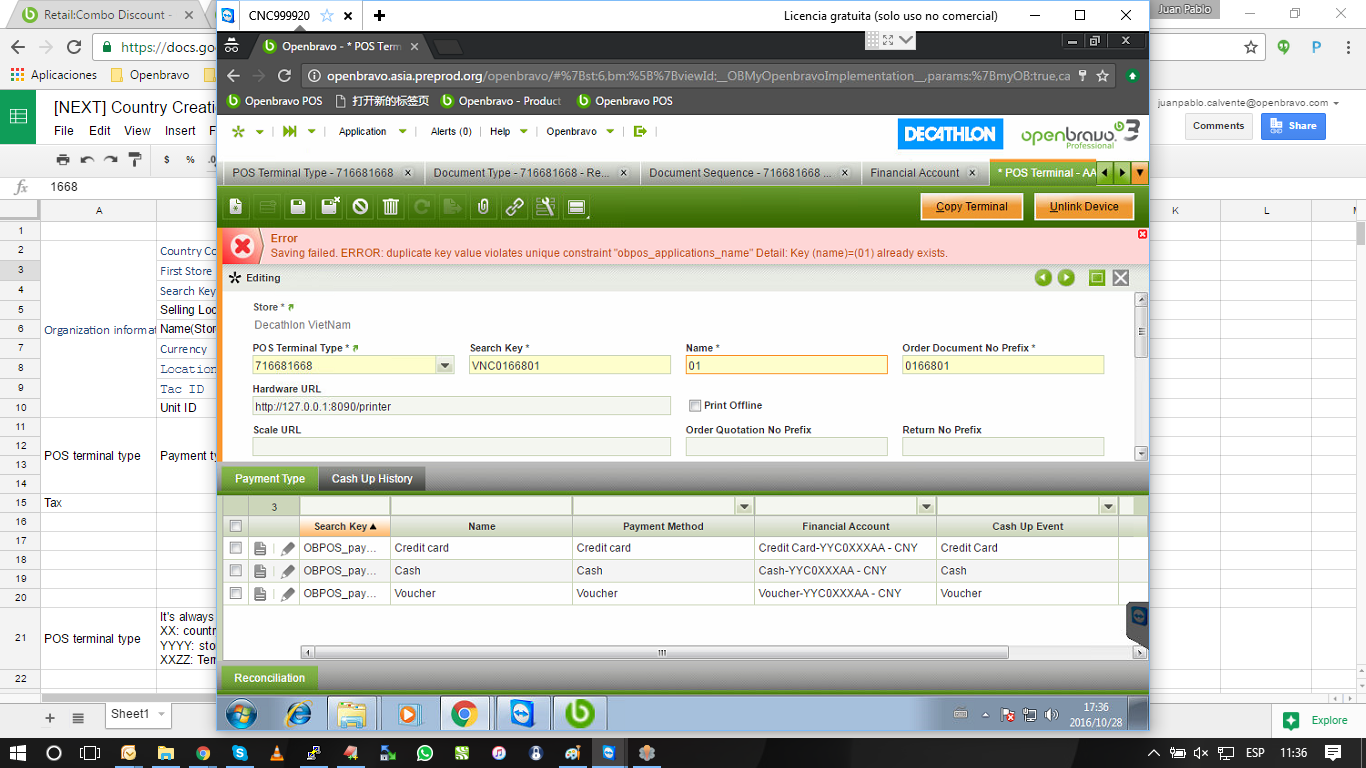Edit the Voucher row with pencil icon
This screenshot has height=768, width=1366.
click(288, 594)
